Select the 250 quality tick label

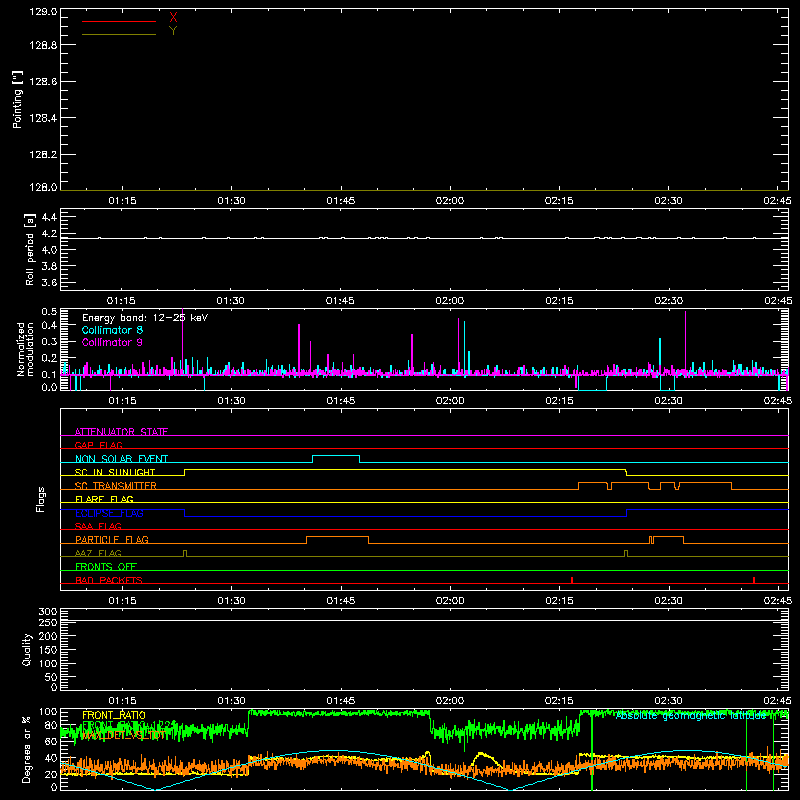48,622
